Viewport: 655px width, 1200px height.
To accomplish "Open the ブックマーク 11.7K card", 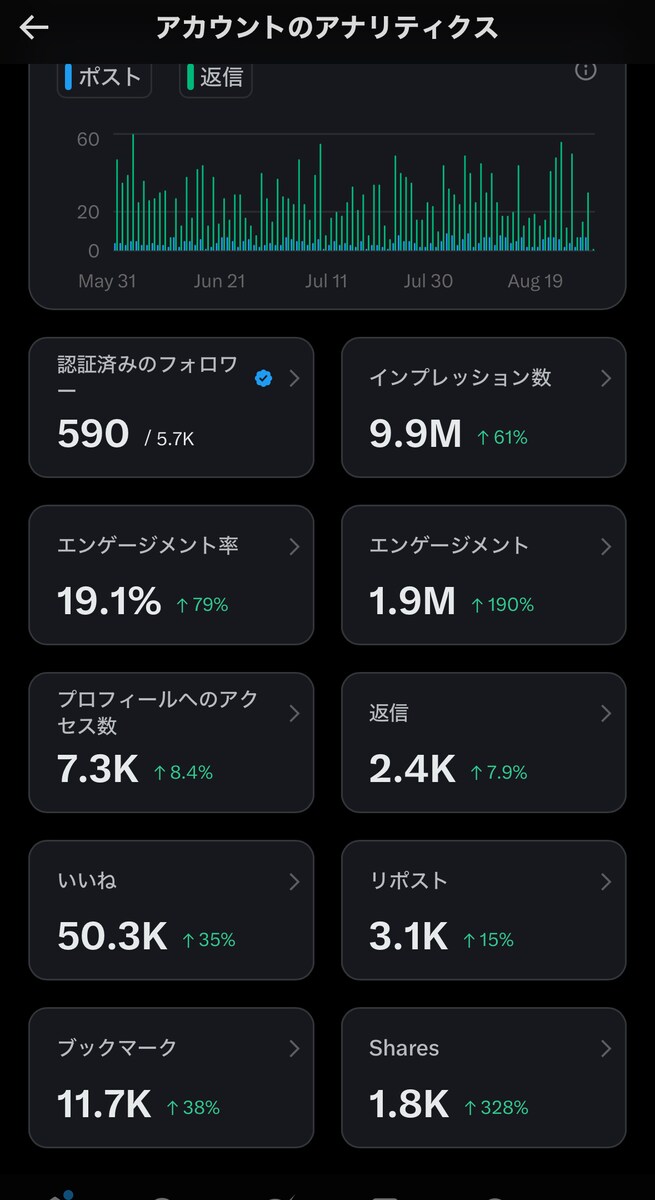I will [x=171, y=1078].
